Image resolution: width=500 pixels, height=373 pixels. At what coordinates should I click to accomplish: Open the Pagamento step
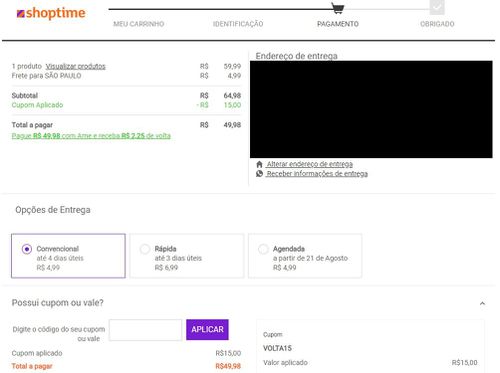pyautogui.click(x=338, y=24)
